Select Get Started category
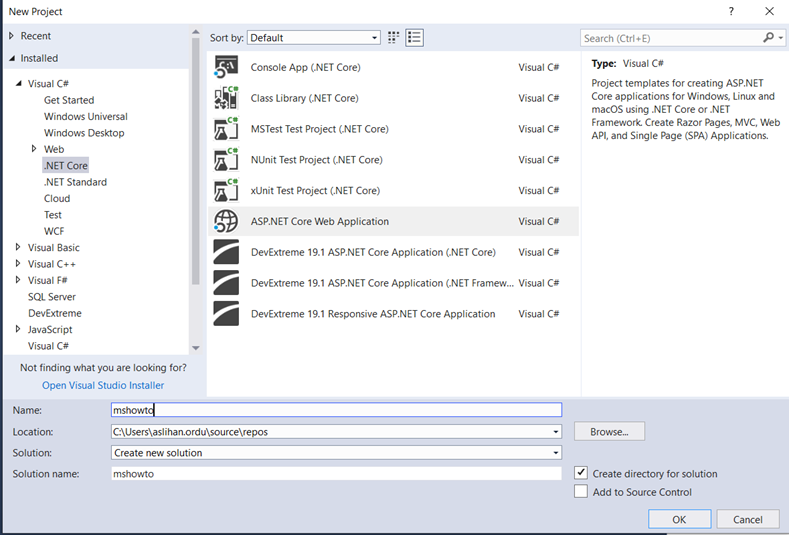789x535 pixels. point(69,100)
